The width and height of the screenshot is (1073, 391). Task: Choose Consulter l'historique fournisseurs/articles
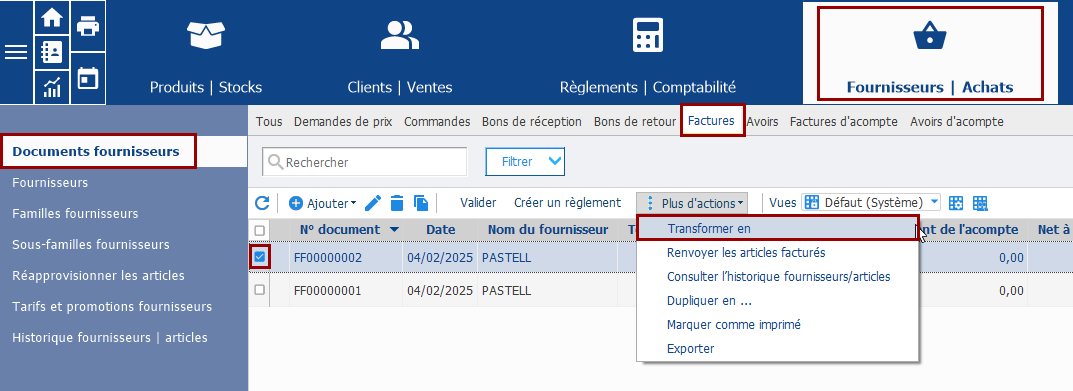[779, 277]
